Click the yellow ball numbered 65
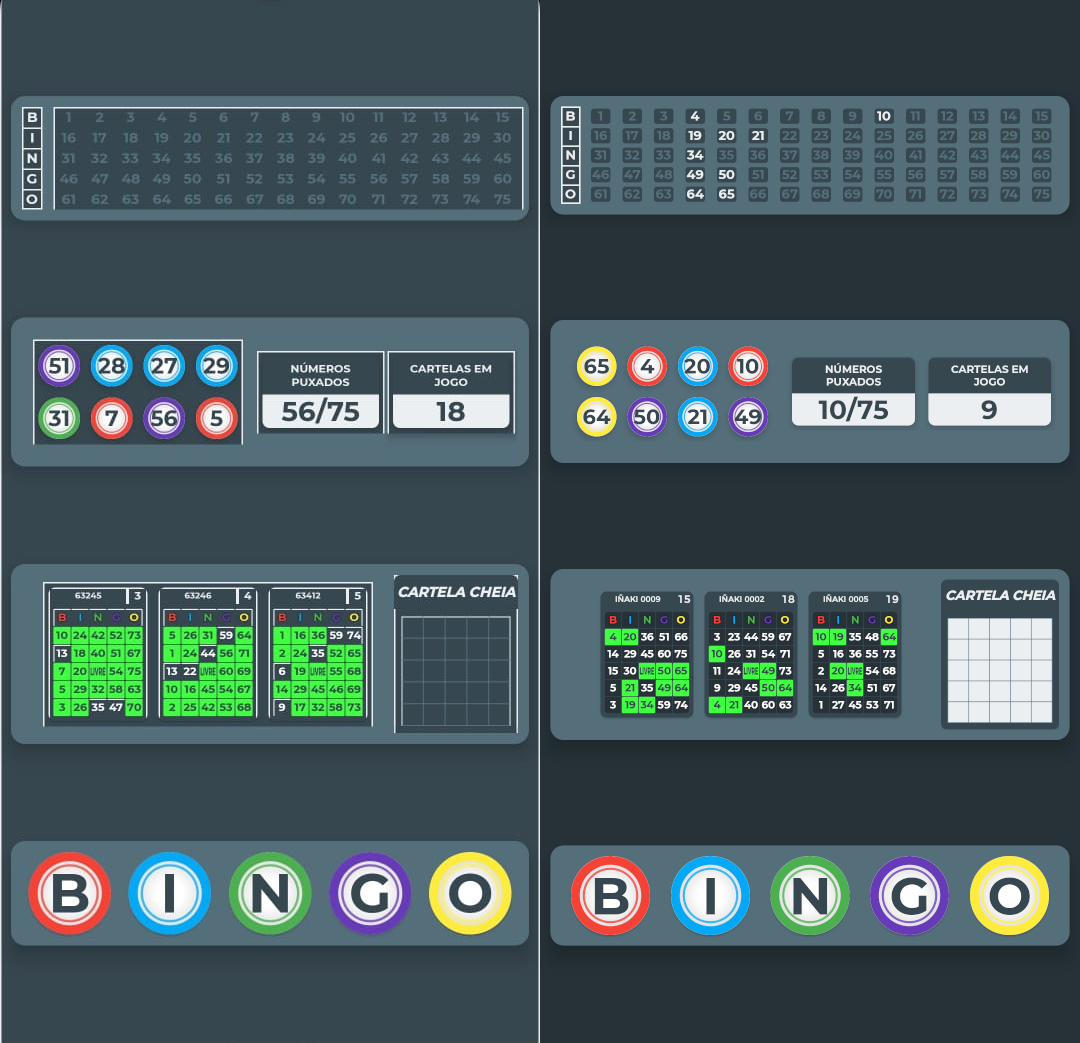This screenshot has width=1080, height=1043. click(x=596, y=366)
